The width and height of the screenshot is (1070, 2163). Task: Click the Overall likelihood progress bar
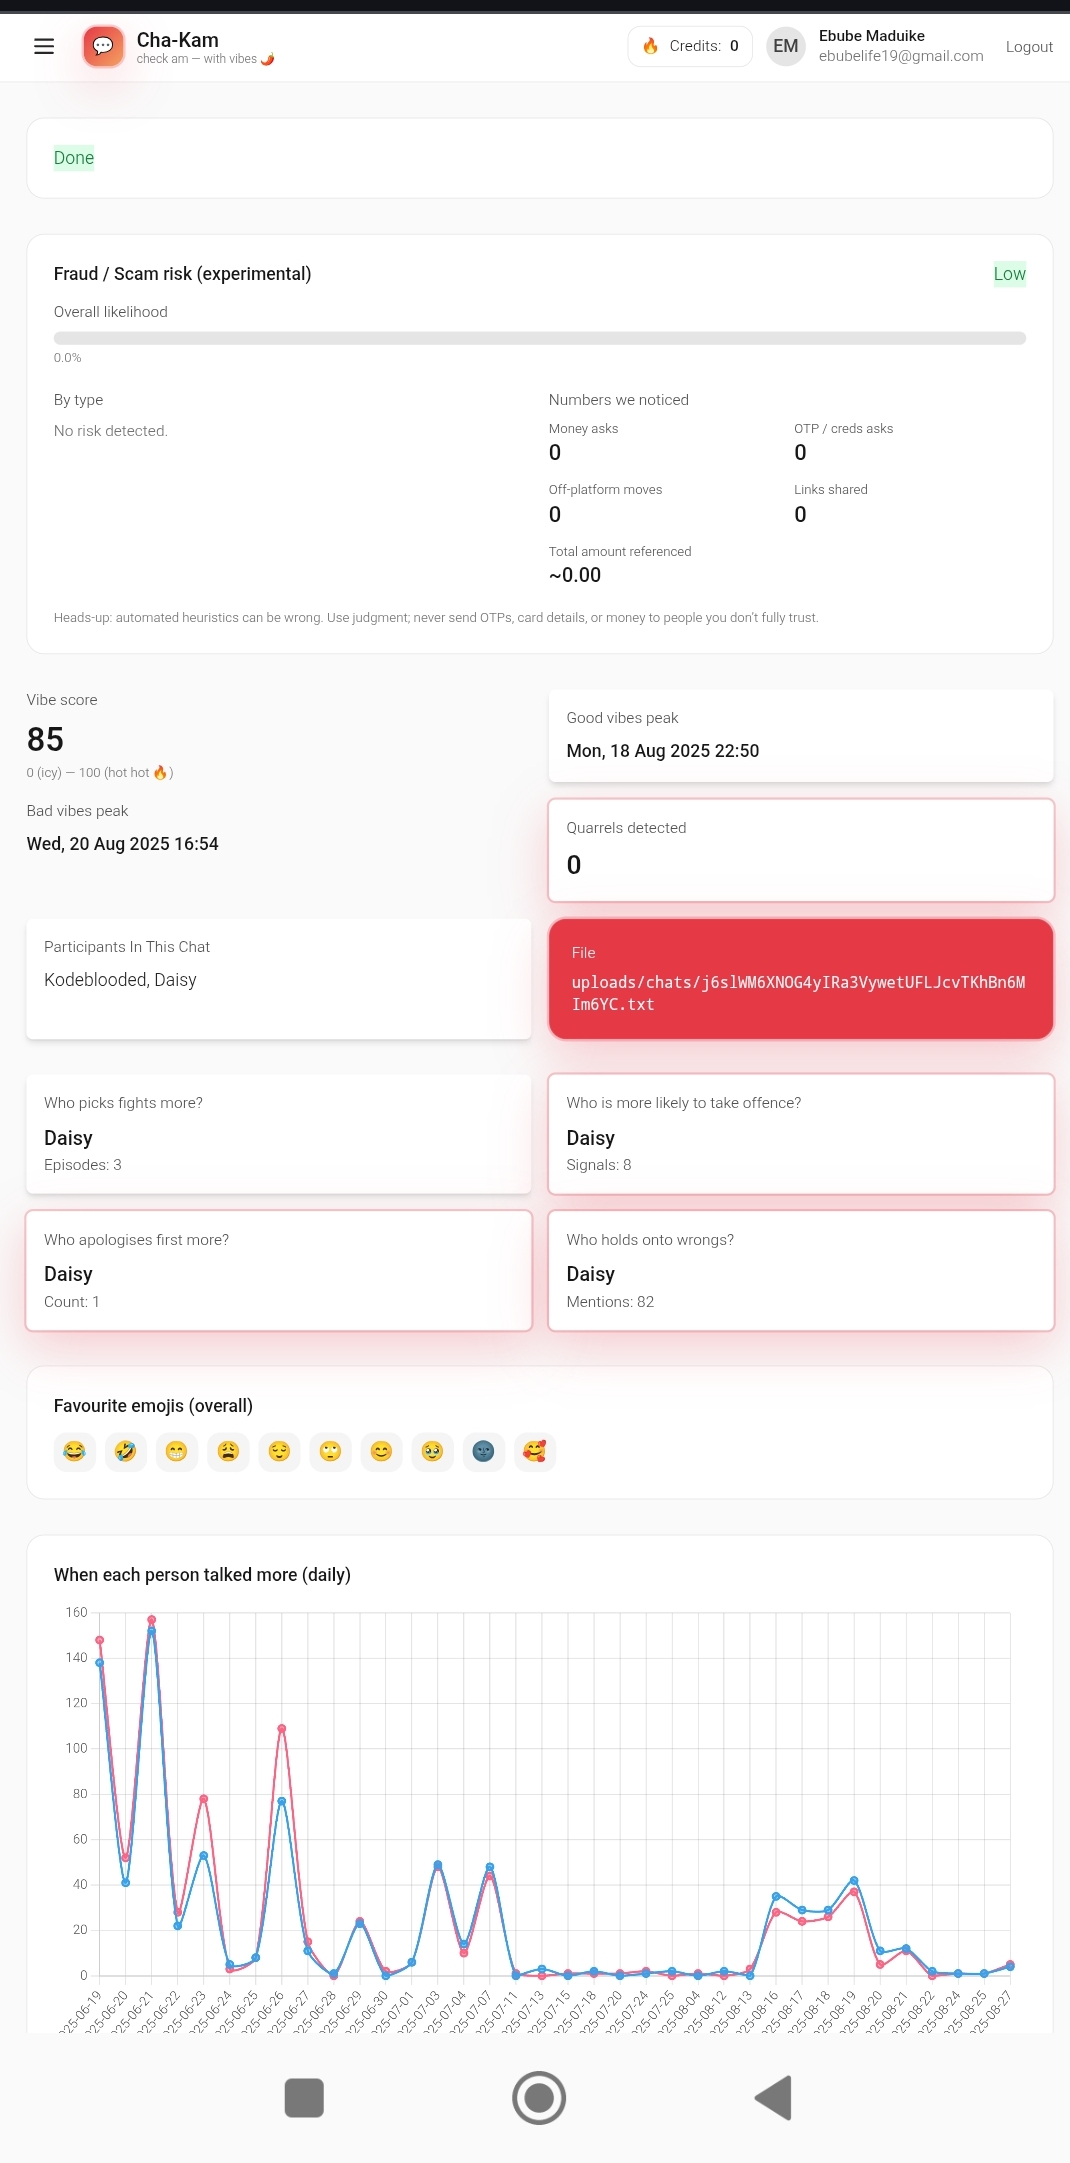540,338
